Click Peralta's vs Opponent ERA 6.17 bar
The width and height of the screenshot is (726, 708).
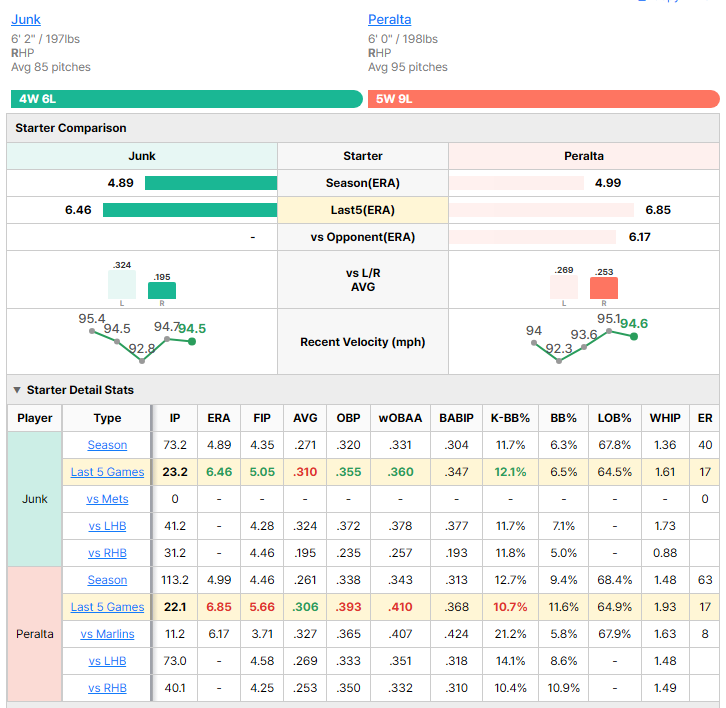(532, 237)
